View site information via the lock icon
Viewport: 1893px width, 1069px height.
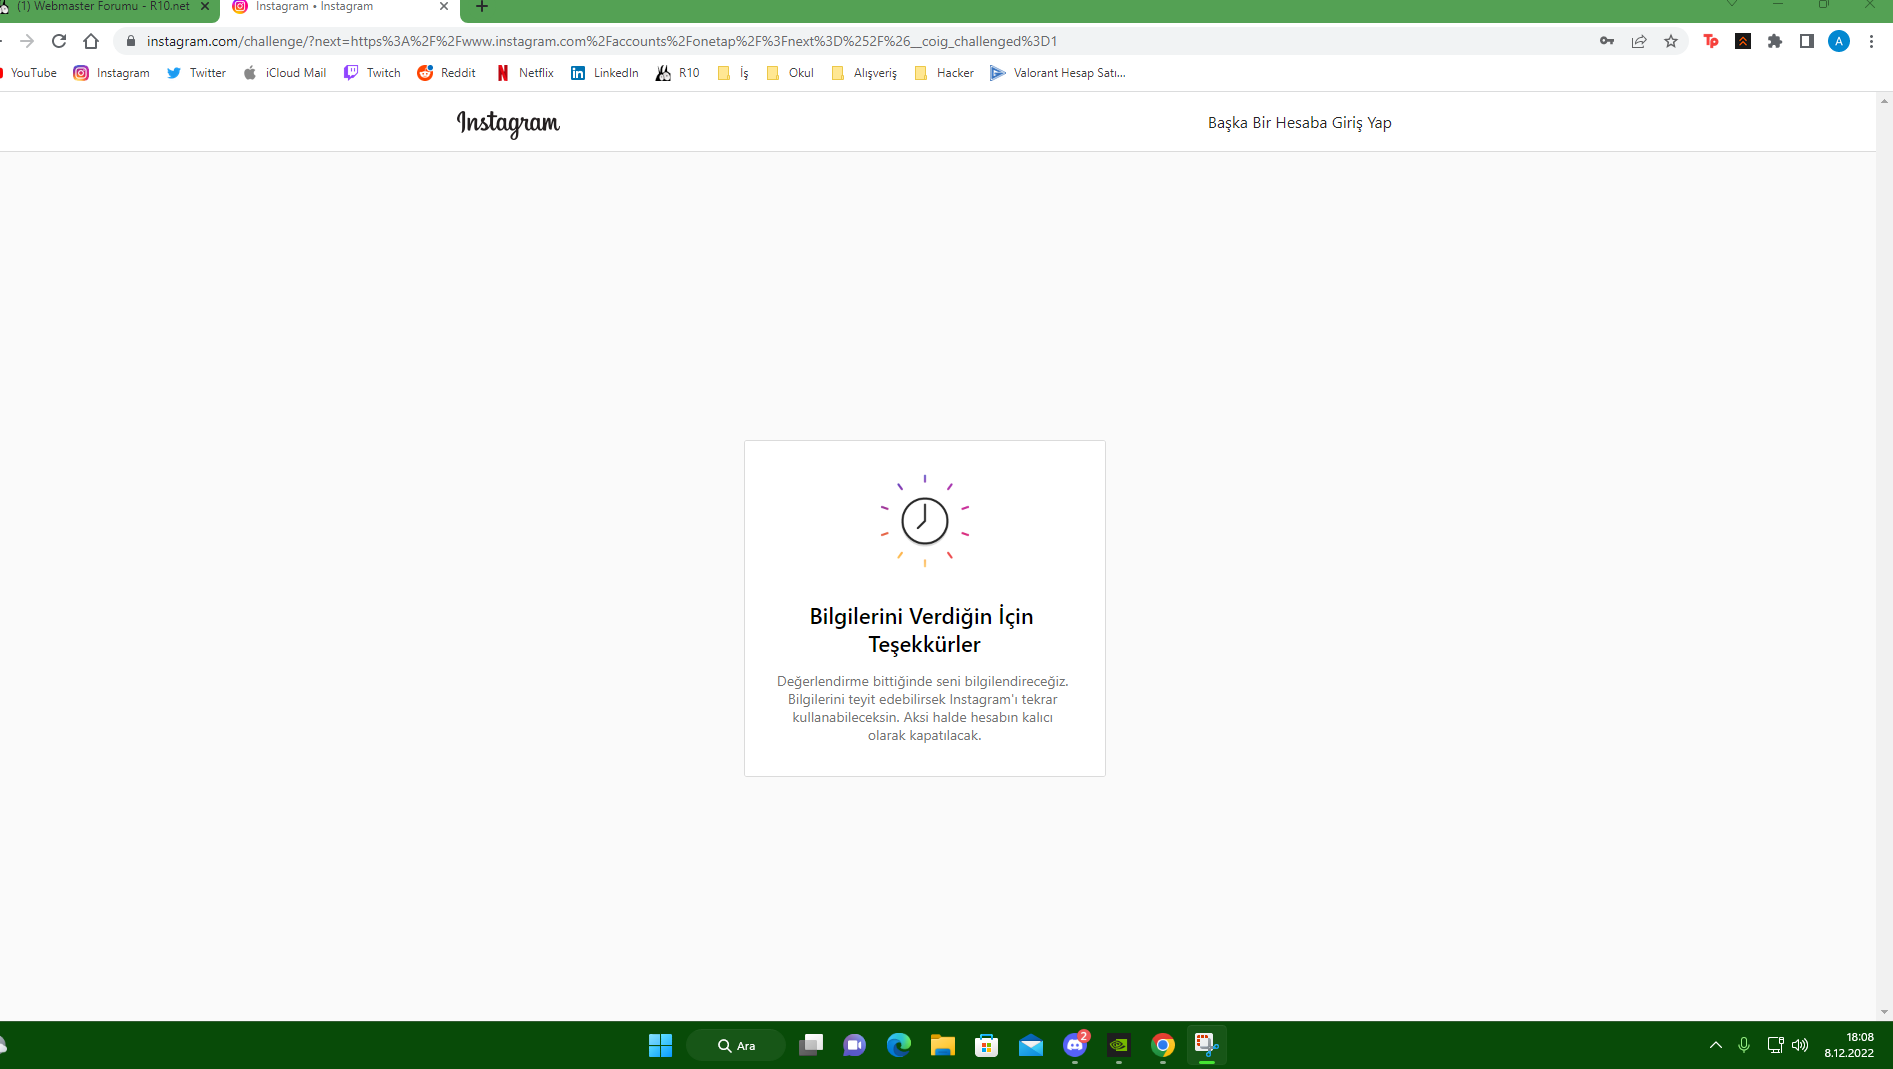point(130,41)
